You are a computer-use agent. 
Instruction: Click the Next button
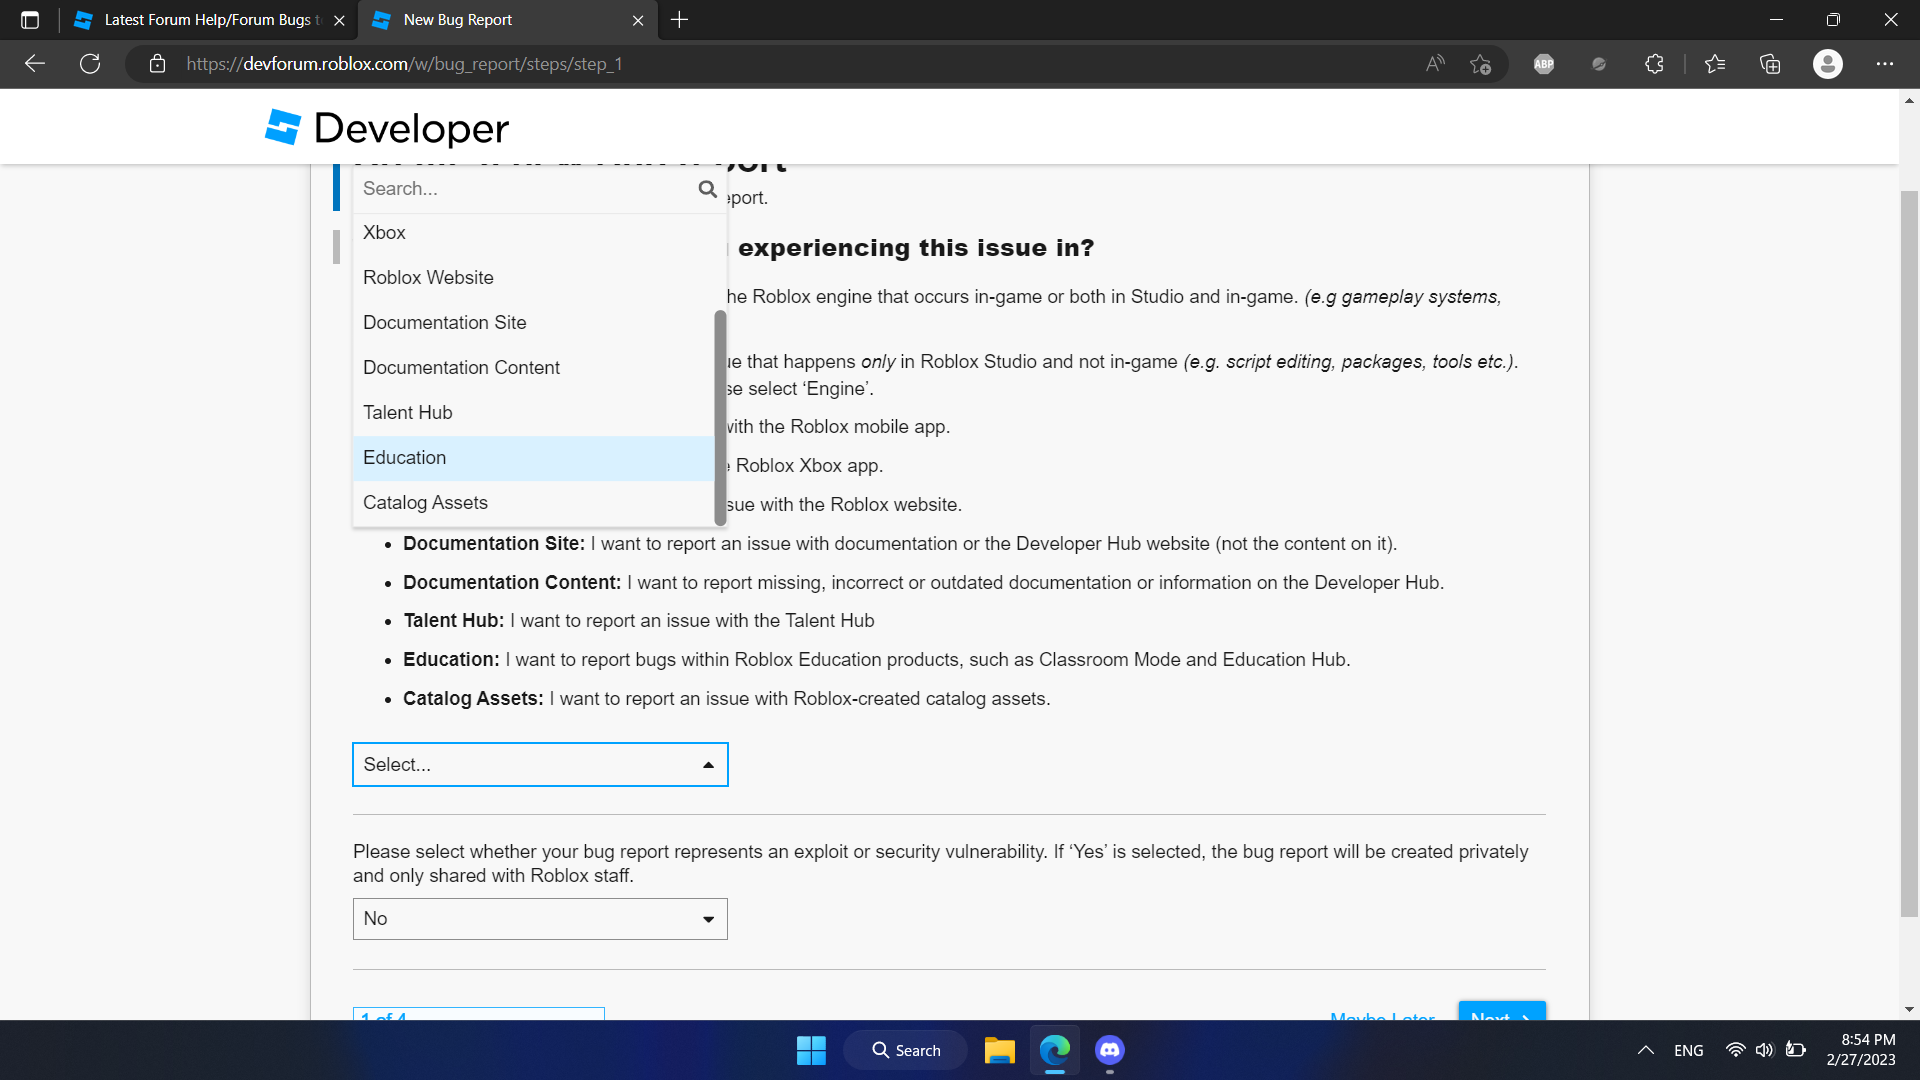click(1500, 1018)
